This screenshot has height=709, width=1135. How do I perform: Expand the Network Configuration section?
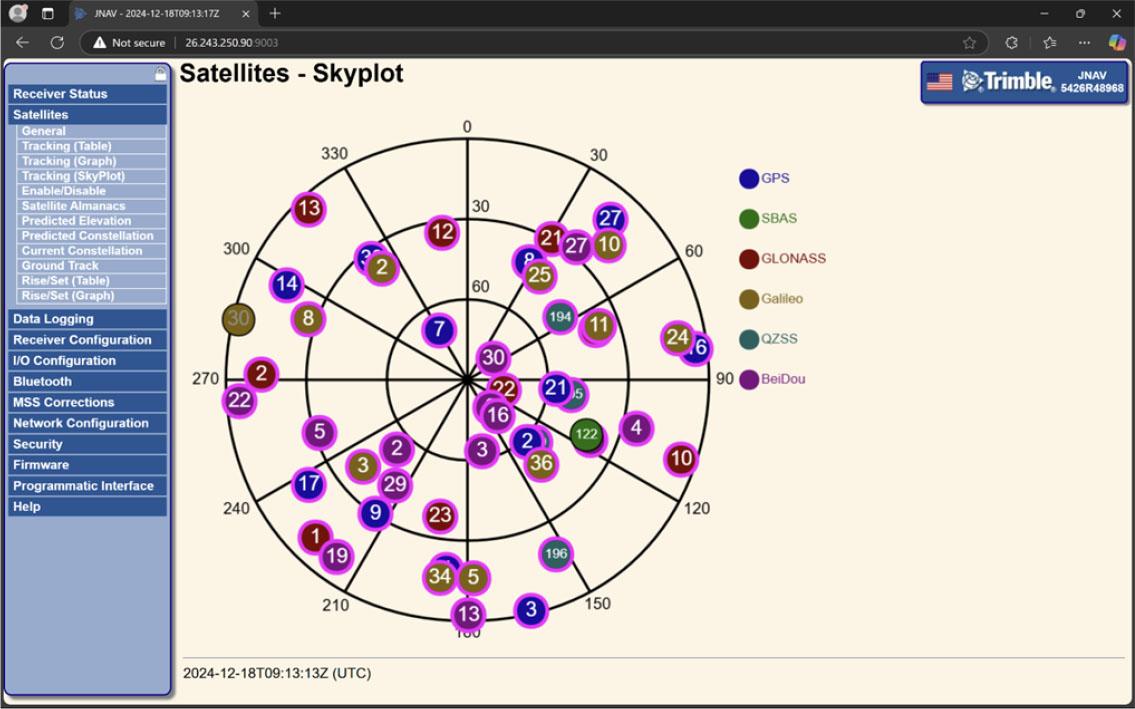(80, 423)
